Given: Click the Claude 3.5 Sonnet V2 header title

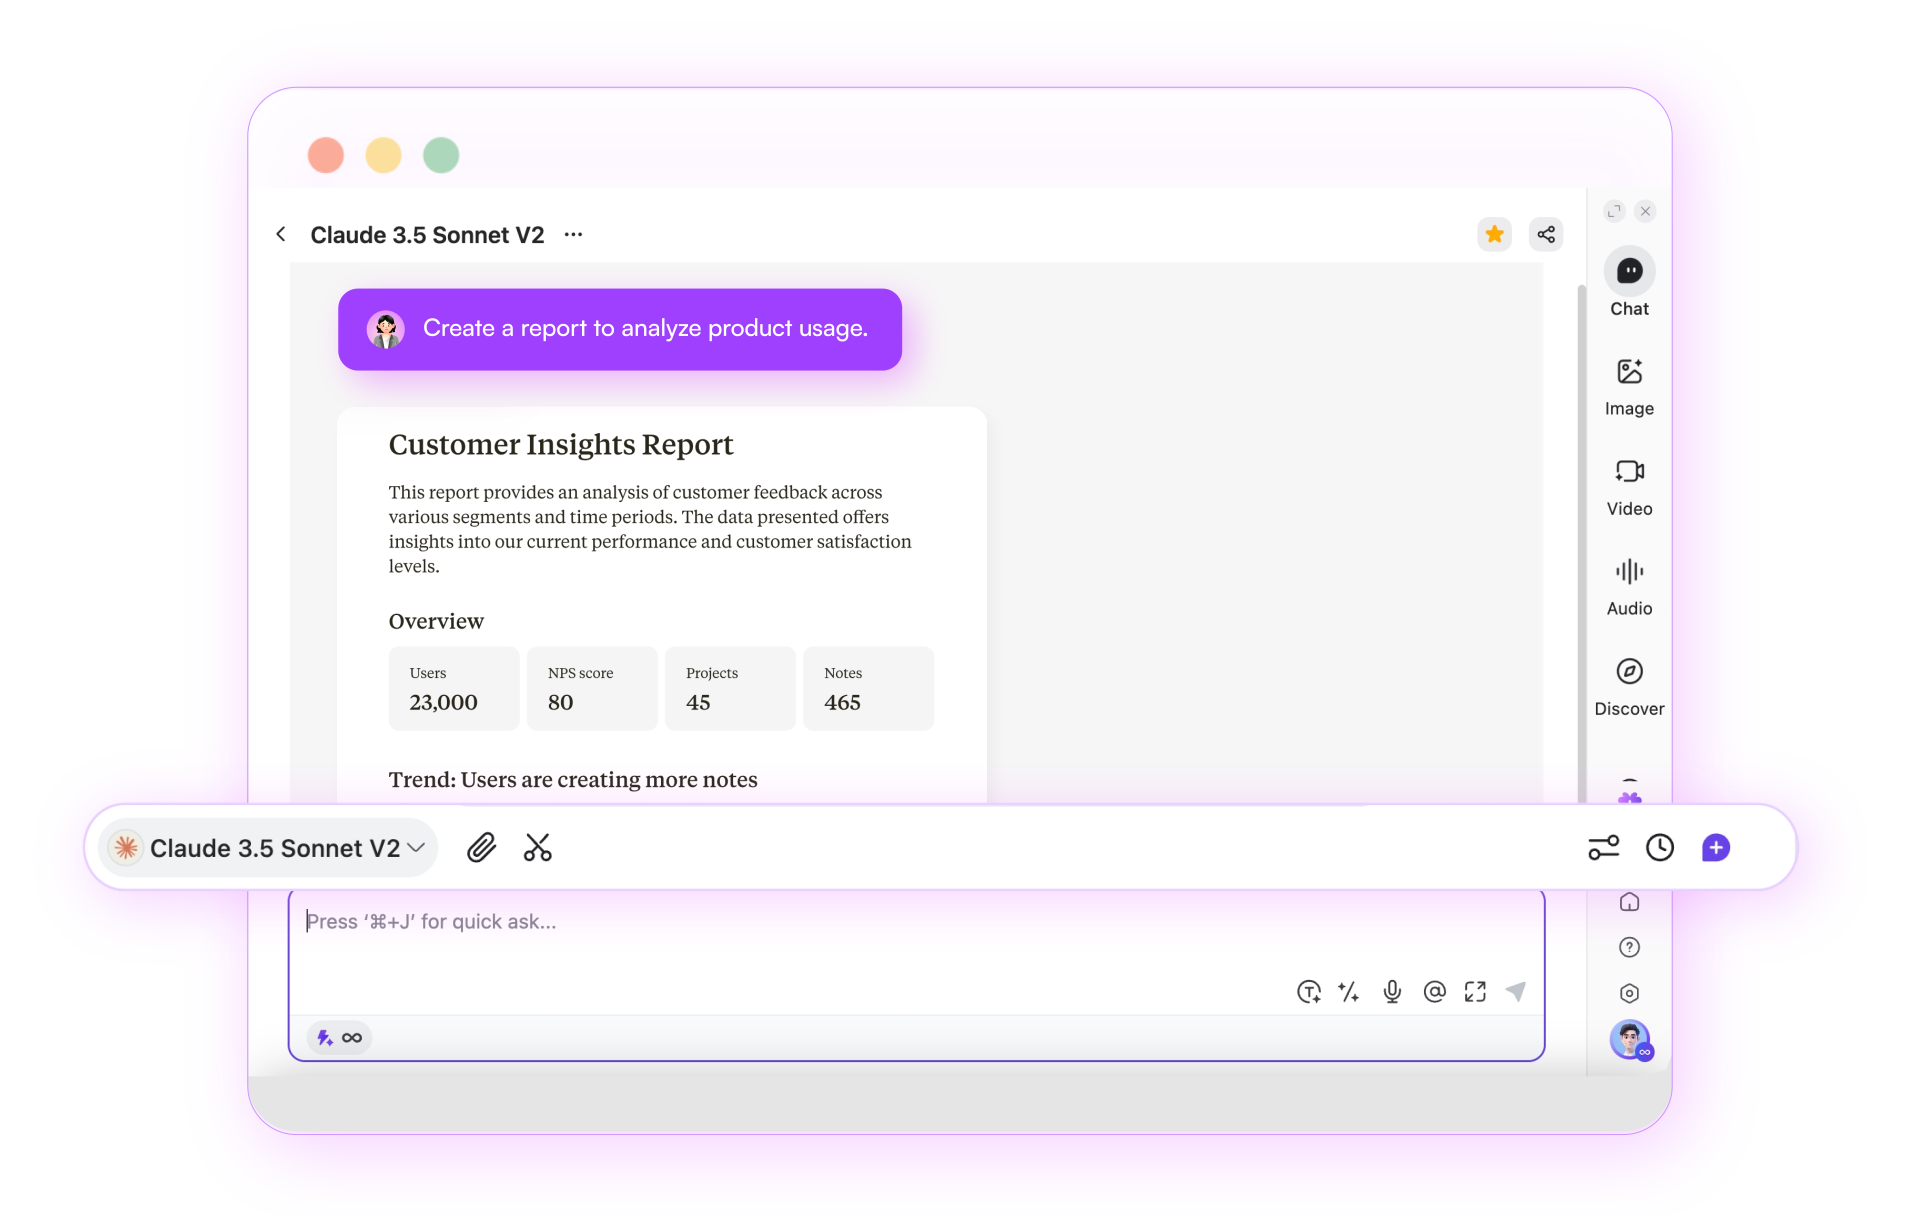Looking at the screenshot, I should (x=427, y=235).
